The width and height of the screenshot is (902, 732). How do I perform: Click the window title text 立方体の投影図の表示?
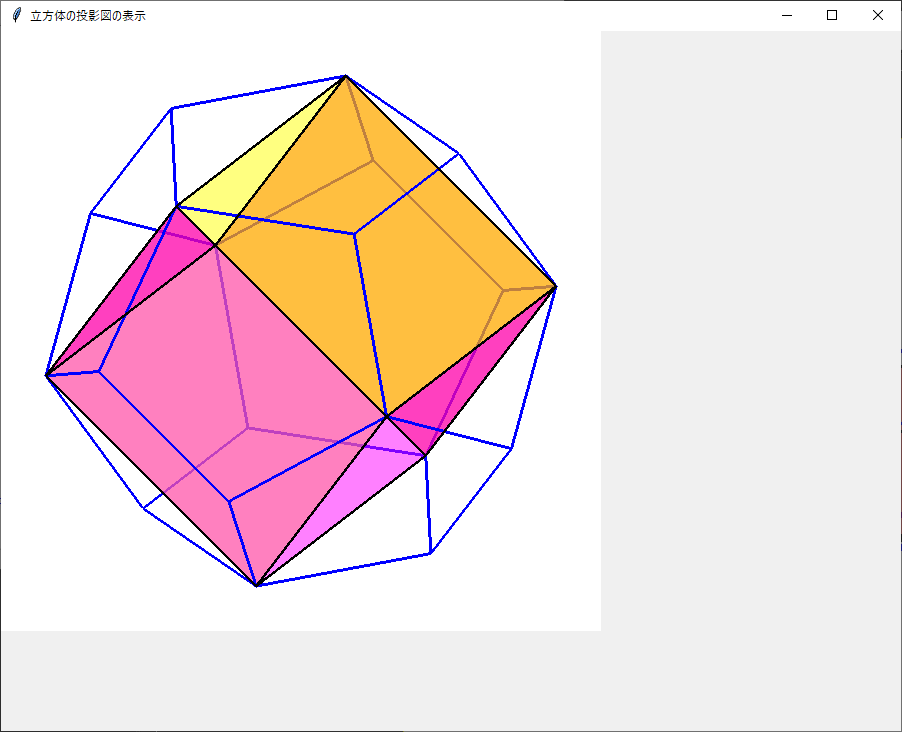click(88, 16)
